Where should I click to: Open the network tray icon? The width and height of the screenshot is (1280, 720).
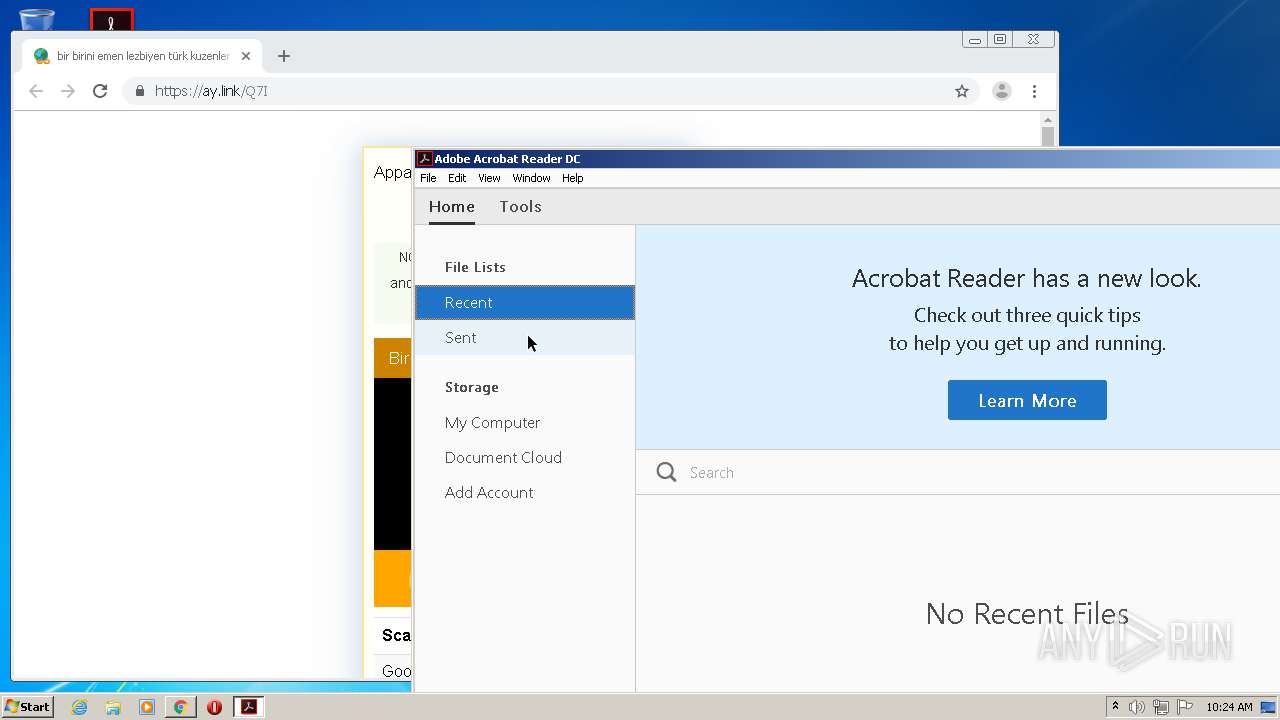[1161, 707]
